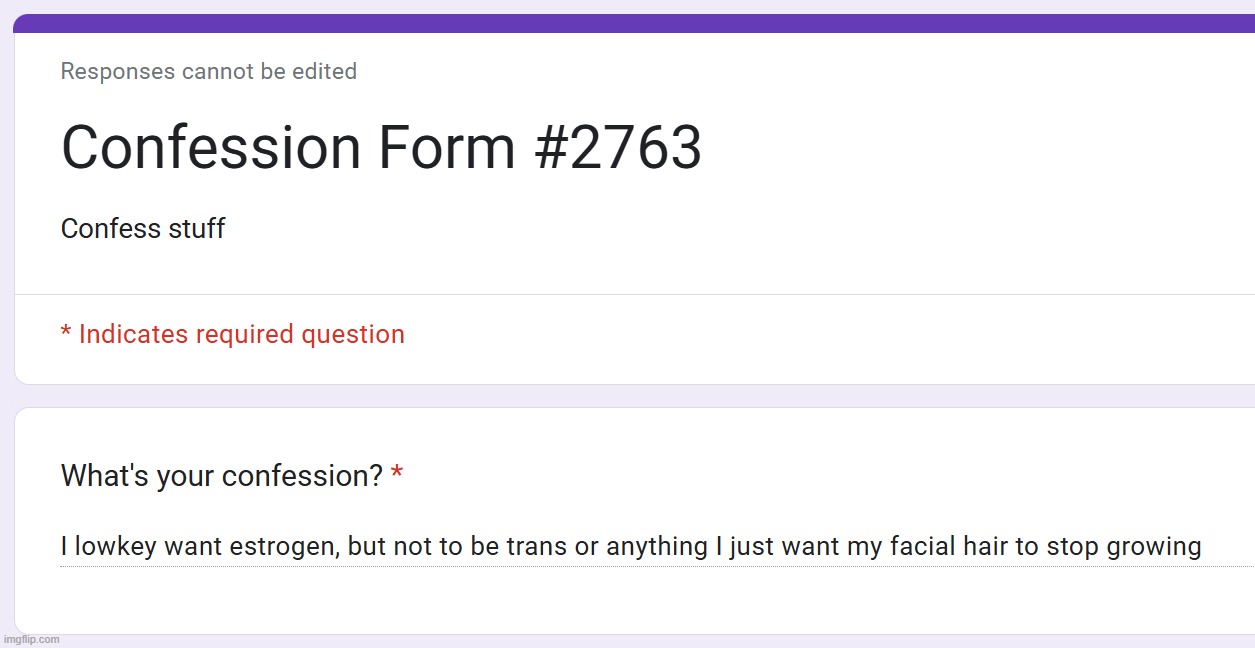Click the 'Indicates required question' red text
Viewport: 1255px width, 648px height.
pos(242,335)
